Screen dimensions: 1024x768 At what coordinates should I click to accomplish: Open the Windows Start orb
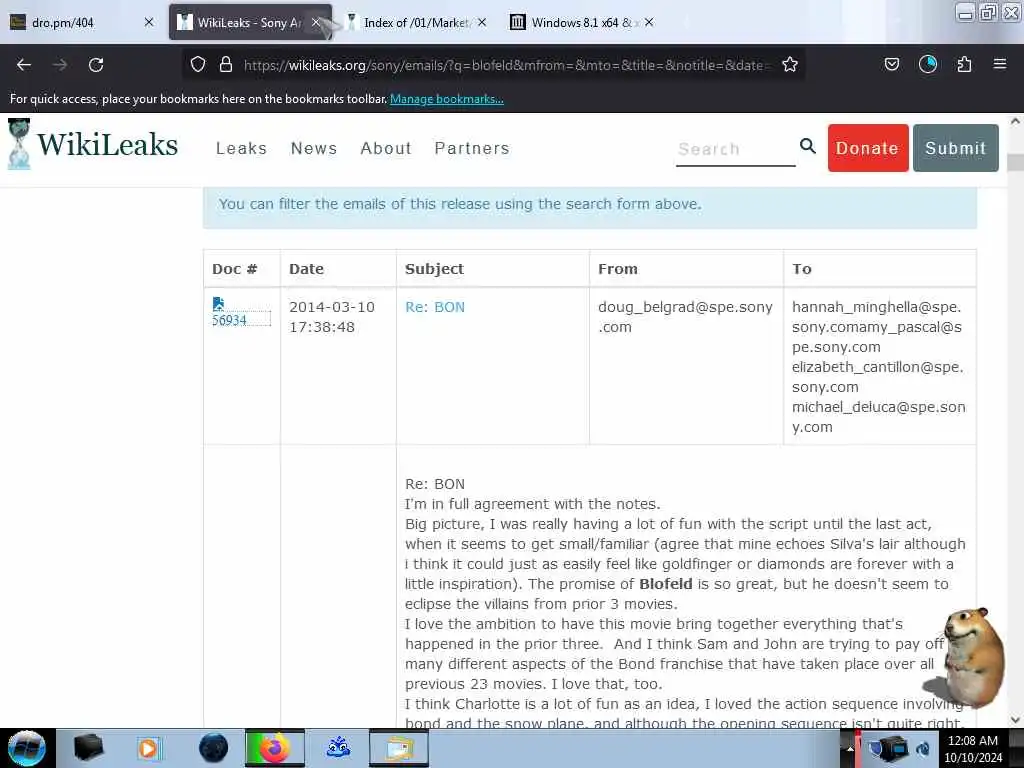(x=27, y=748)
